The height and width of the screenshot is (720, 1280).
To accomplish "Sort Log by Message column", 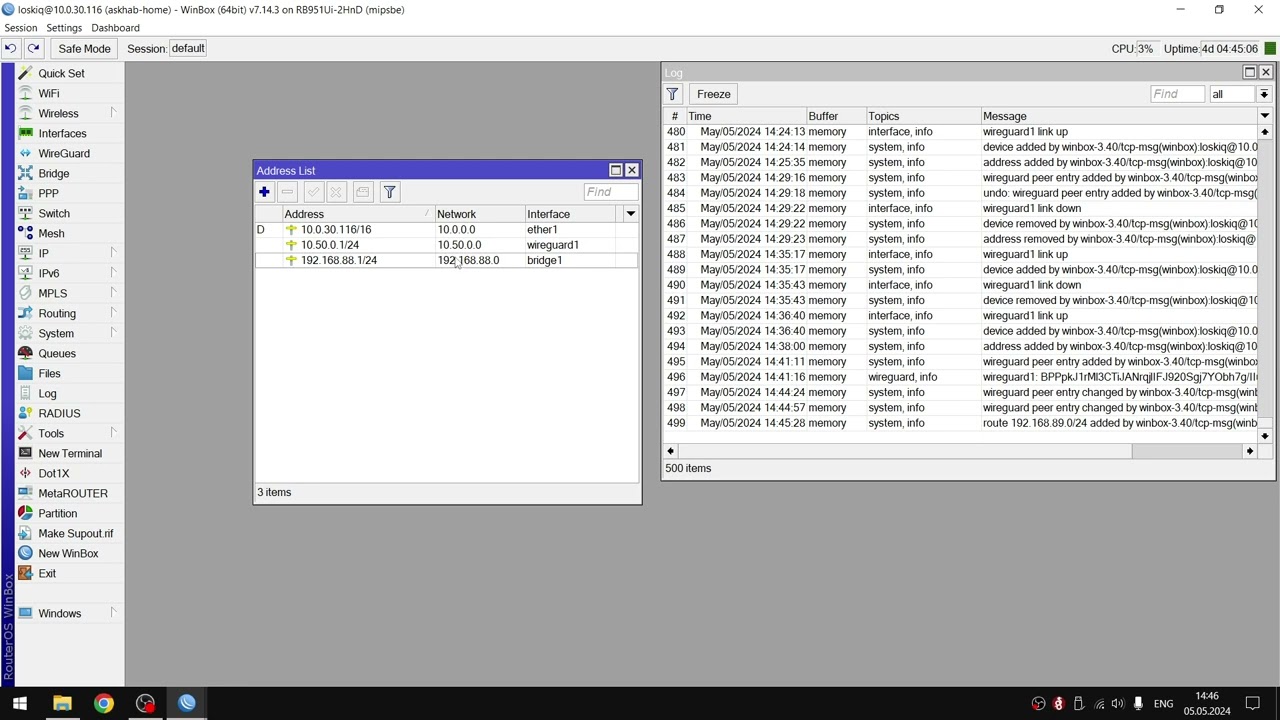I will tap(1118, 116).
